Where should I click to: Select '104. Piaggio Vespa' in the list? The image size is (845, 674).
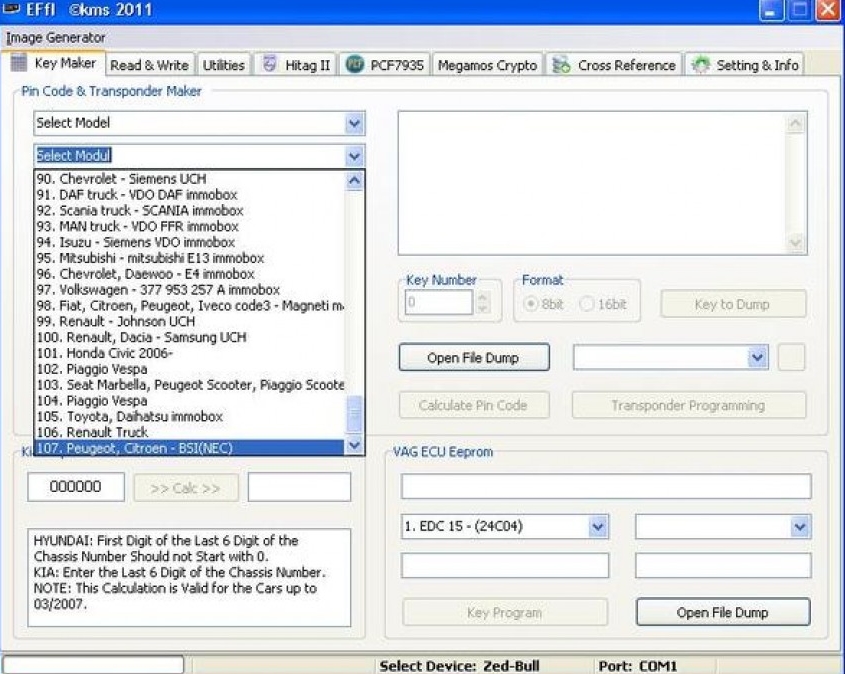tap(189, 401)
